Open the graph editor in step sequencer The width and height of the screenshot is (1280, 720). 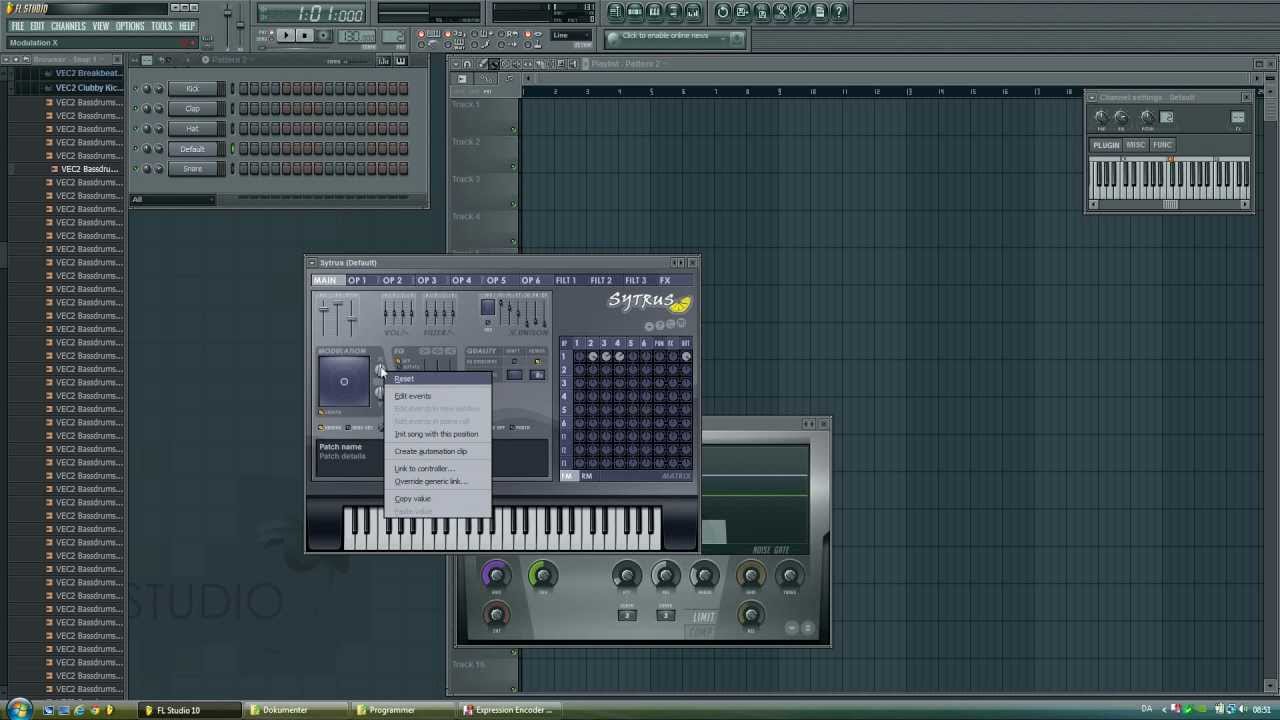(384, 61)
